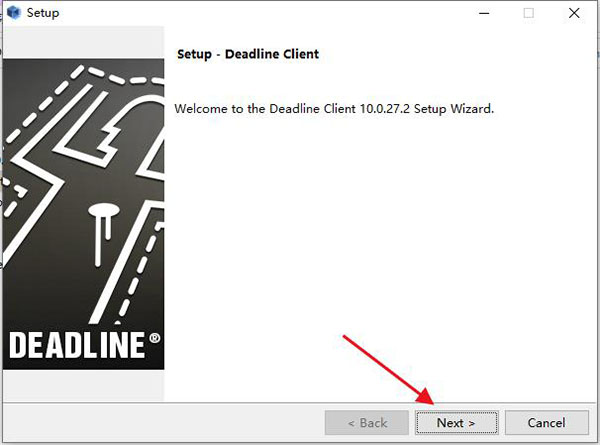Click the Next button to continue setup
The height and width of the screenshot is (445, 600).
point(457,423)
